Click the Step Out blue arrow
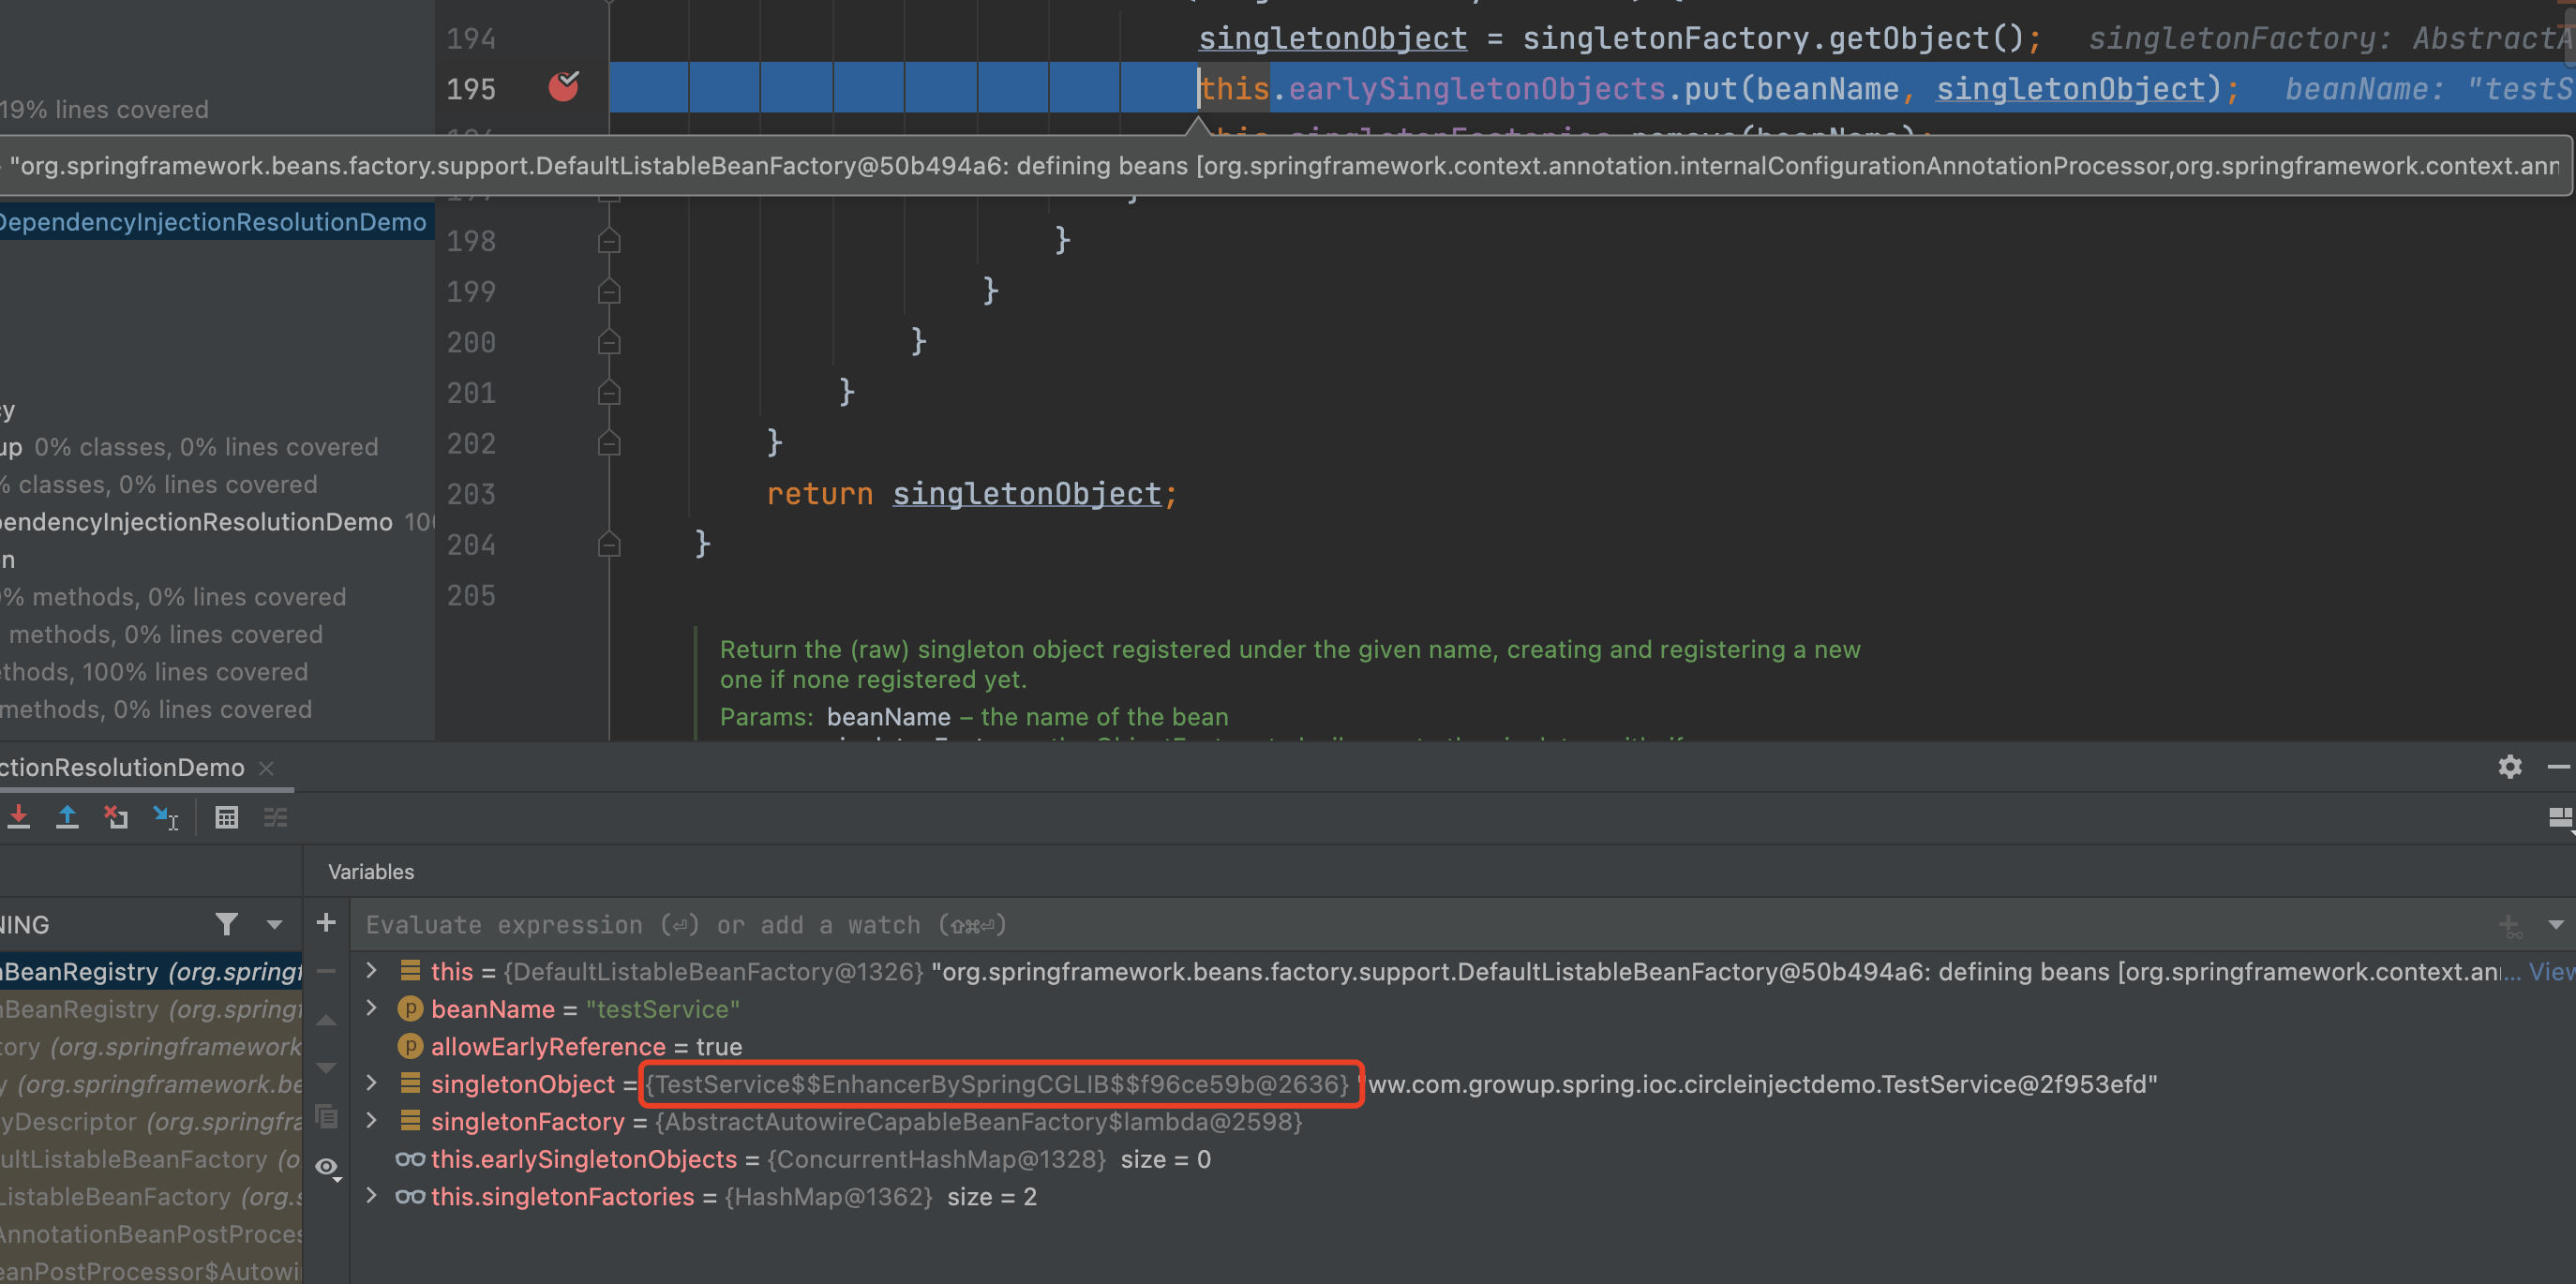 (x=67, y=817)
